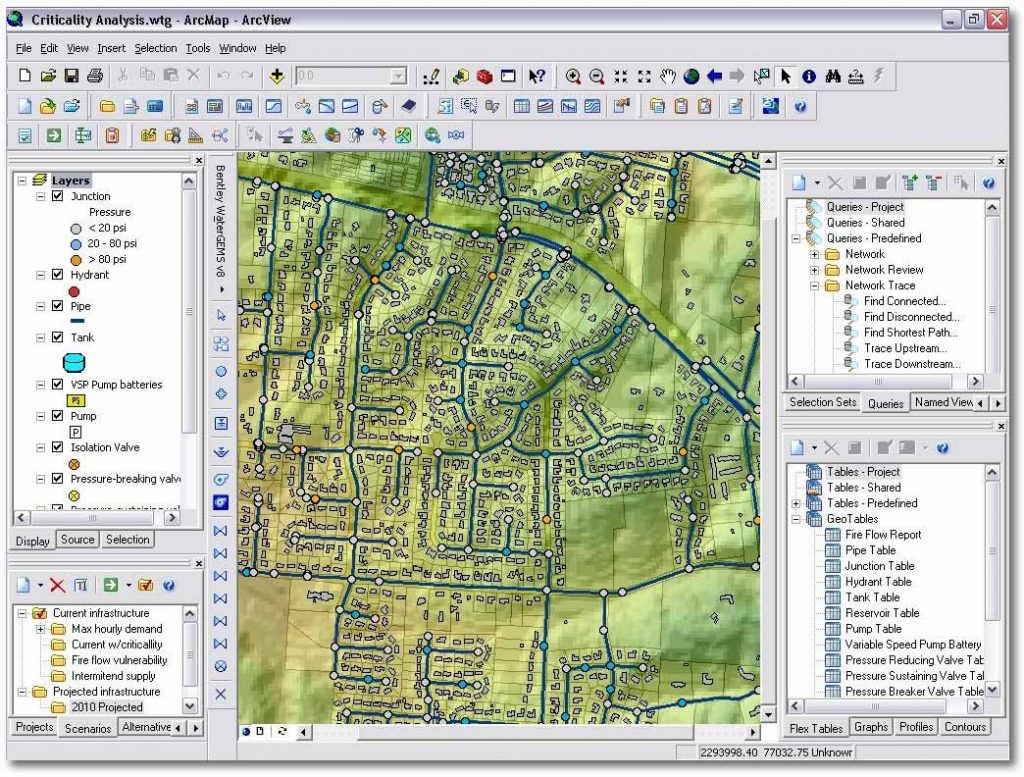Click the Full Extent globe icon
This screenshot has width=1024, height=777.
pyautogui.click(x=691, y=76)
